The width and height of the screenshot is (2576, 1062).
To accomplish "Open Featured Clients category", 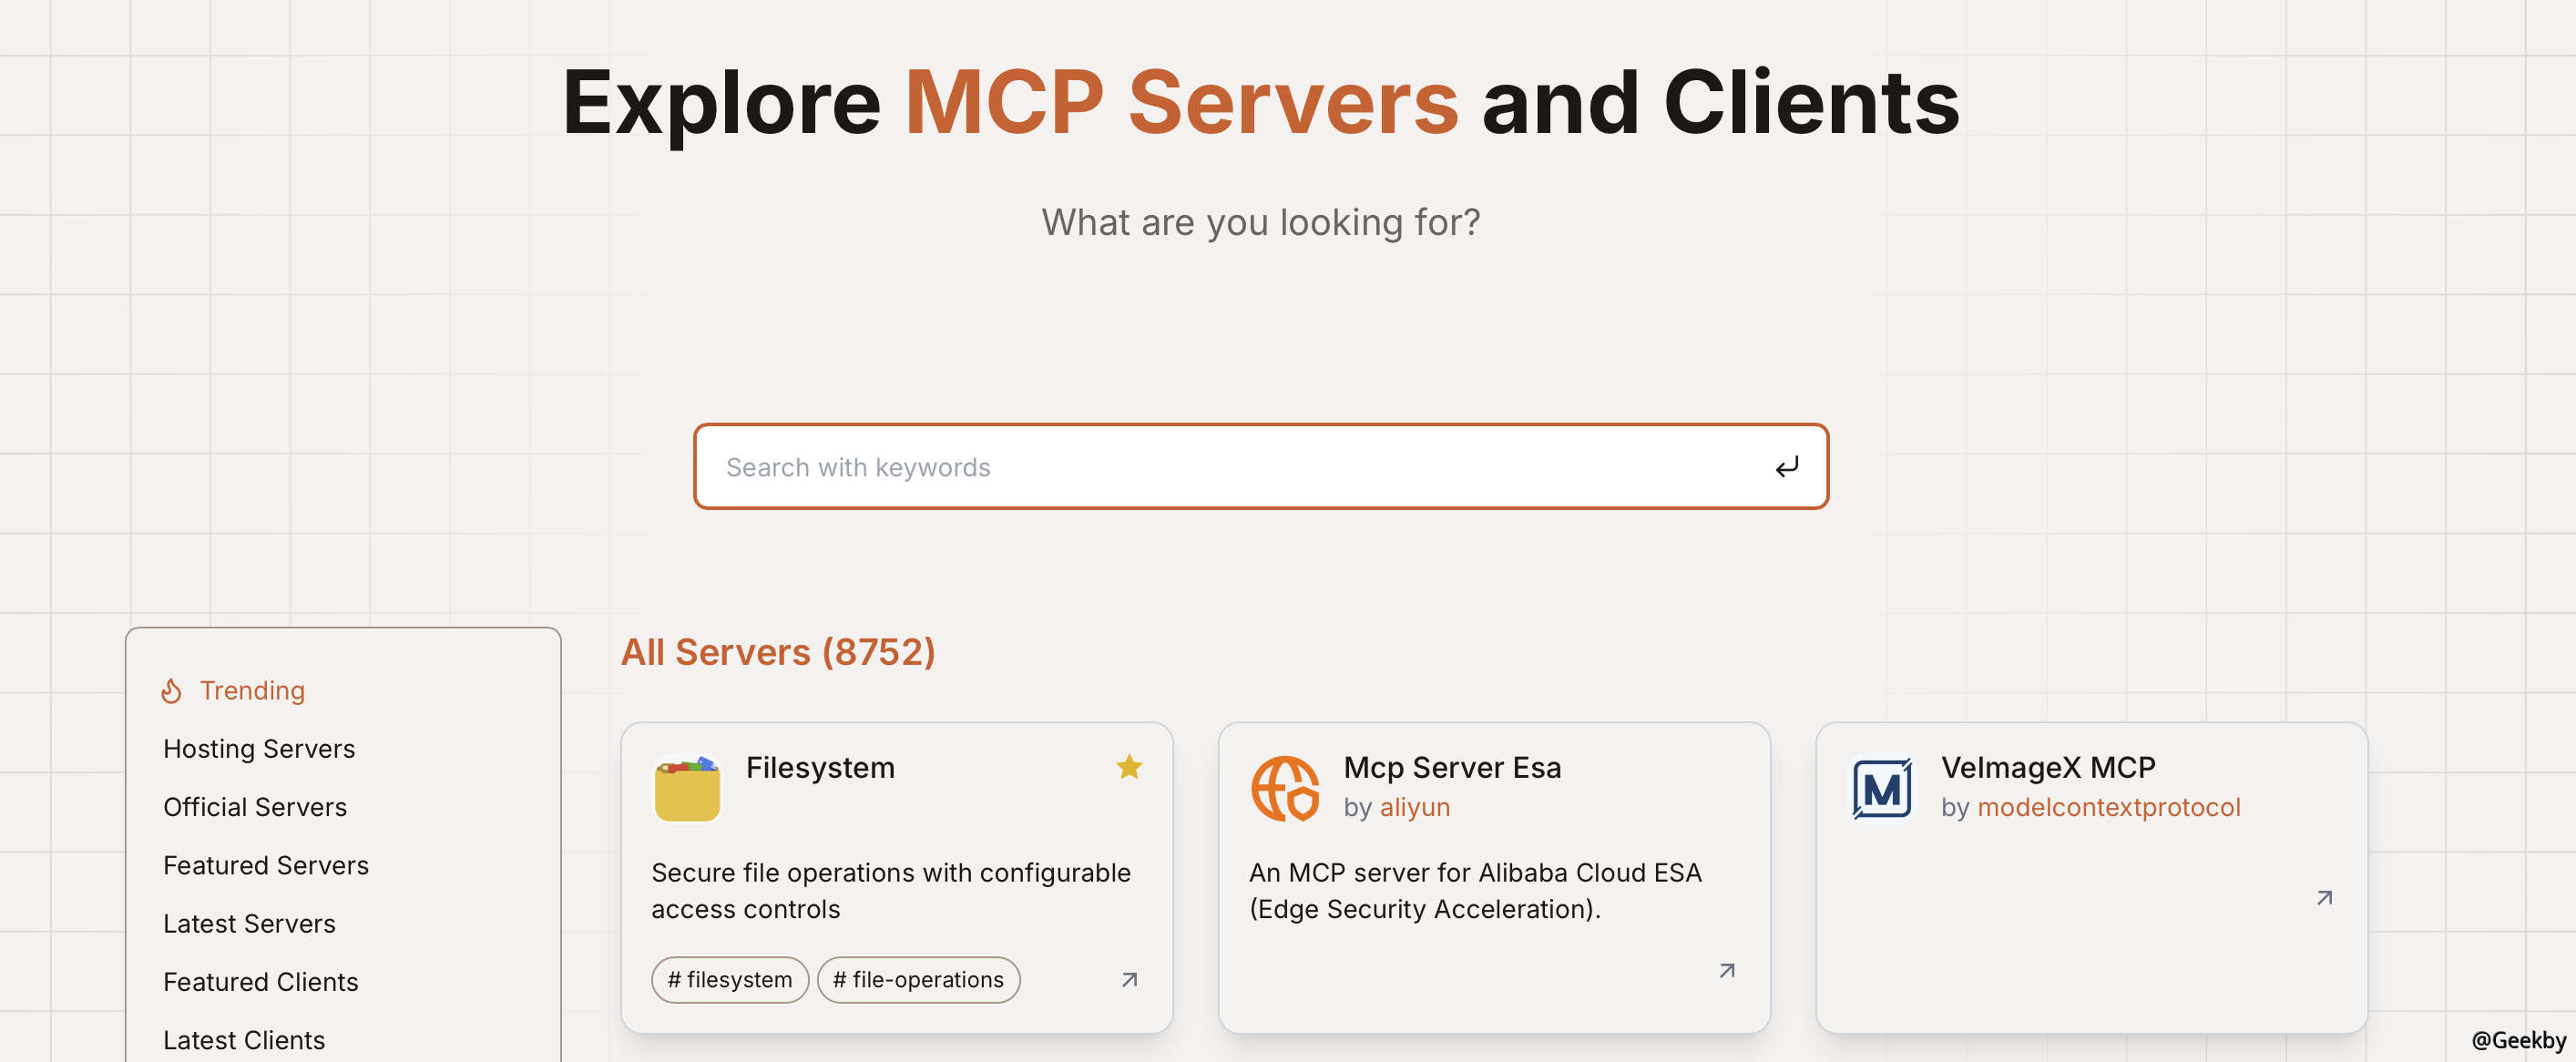I will click(x=260, y=982).
